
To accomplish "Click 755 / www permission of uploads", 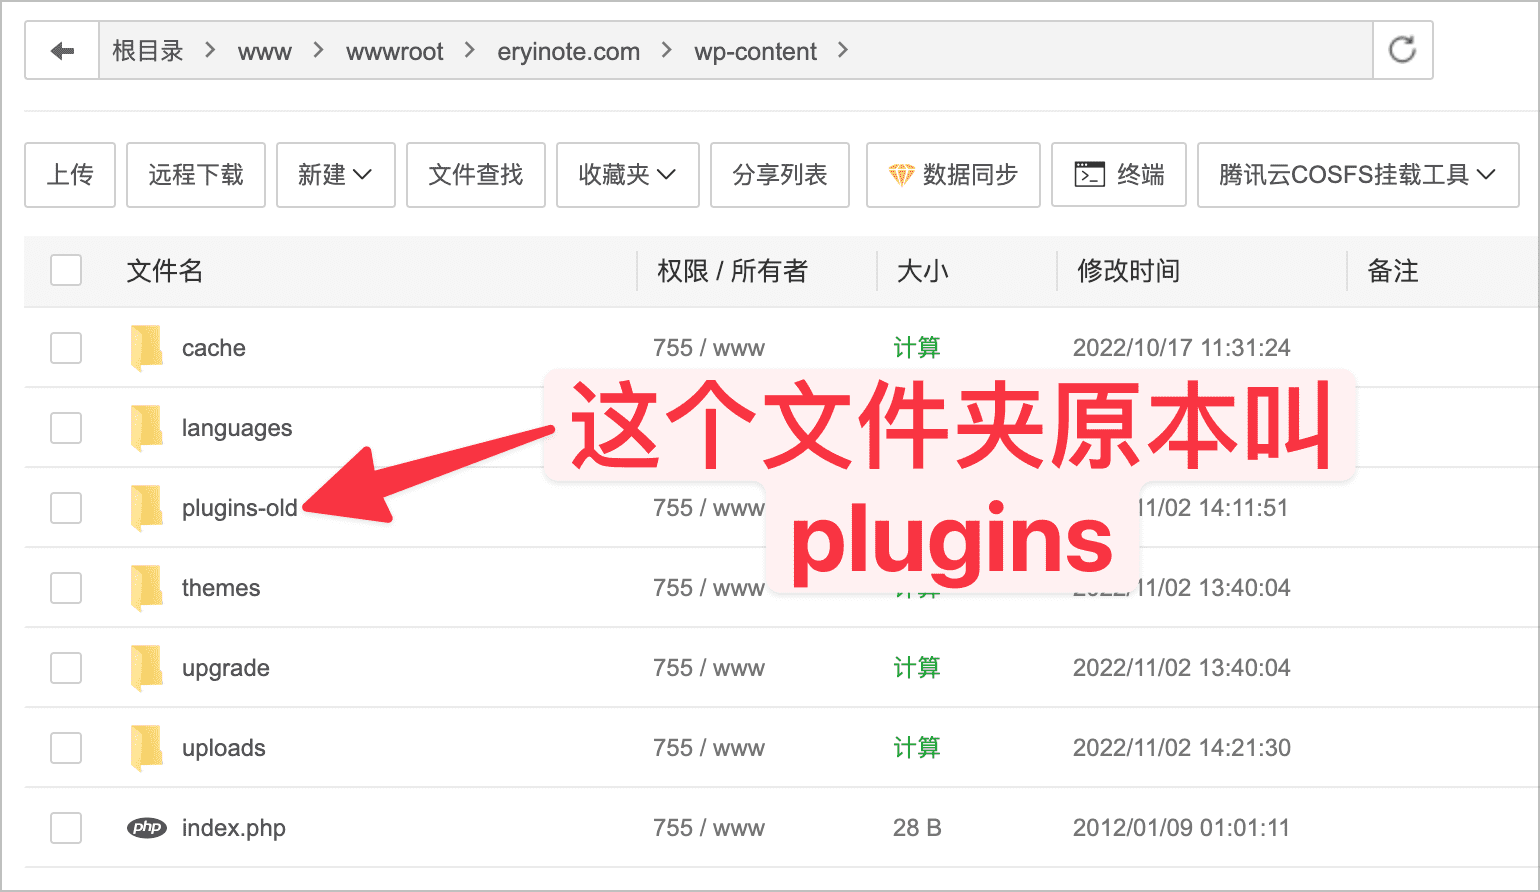I will coord(709,748).
